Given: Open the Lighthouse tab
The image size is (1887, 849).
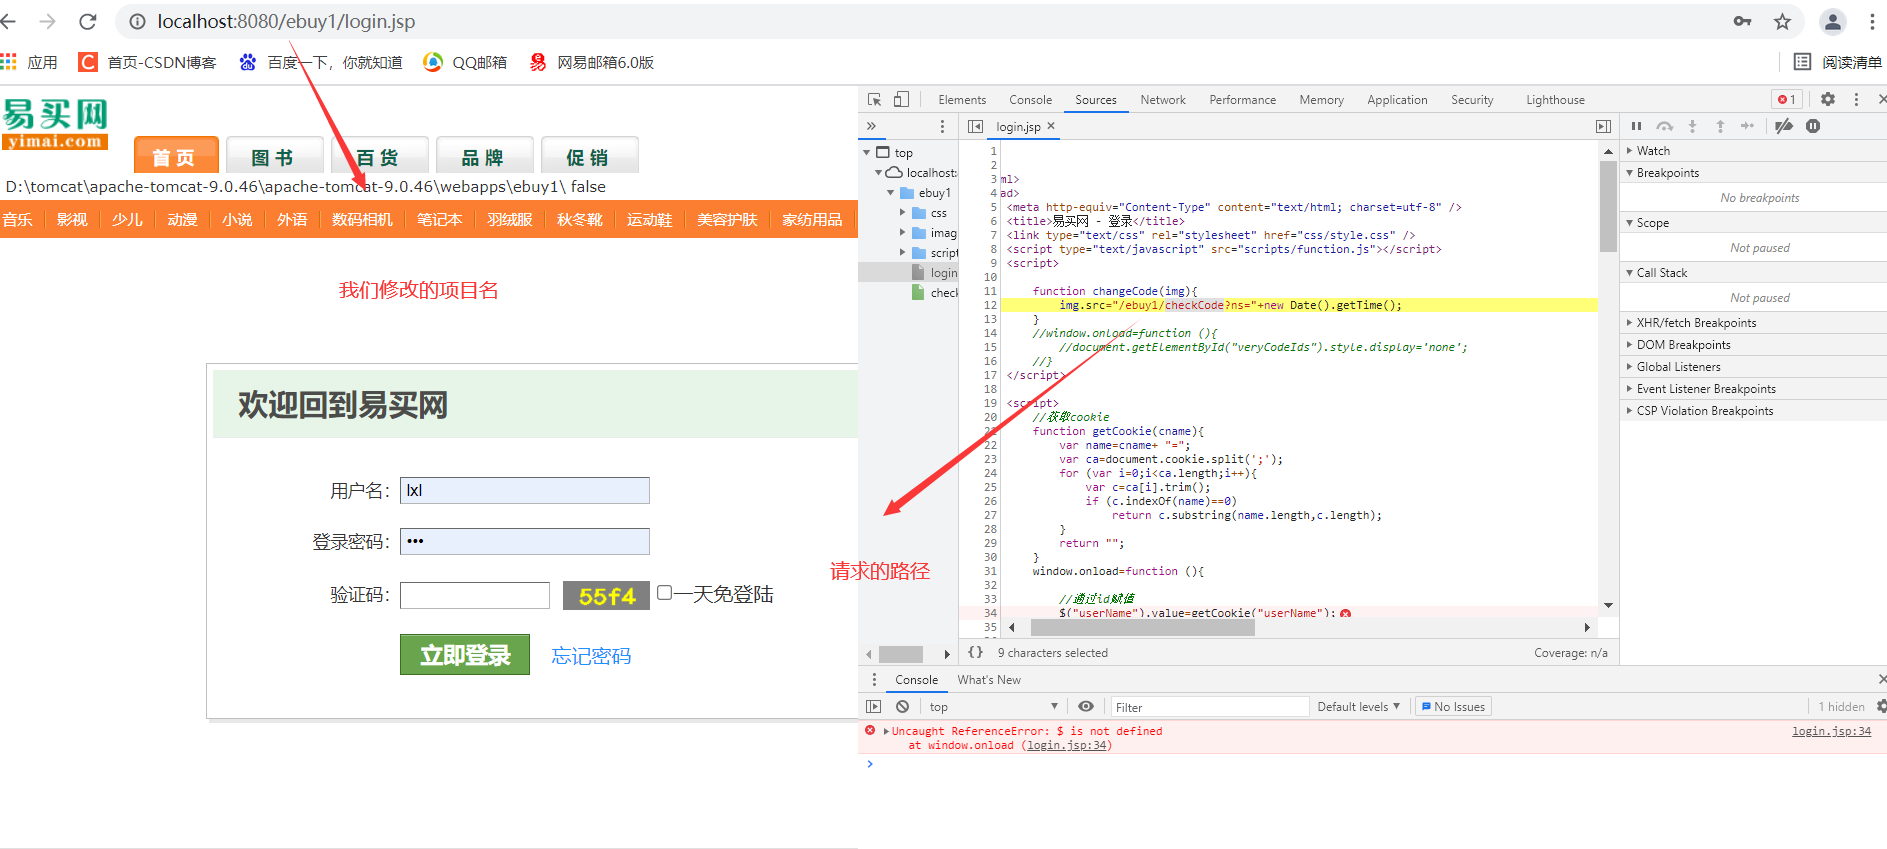Looking at the screenshot, I should coord(1555,100).
